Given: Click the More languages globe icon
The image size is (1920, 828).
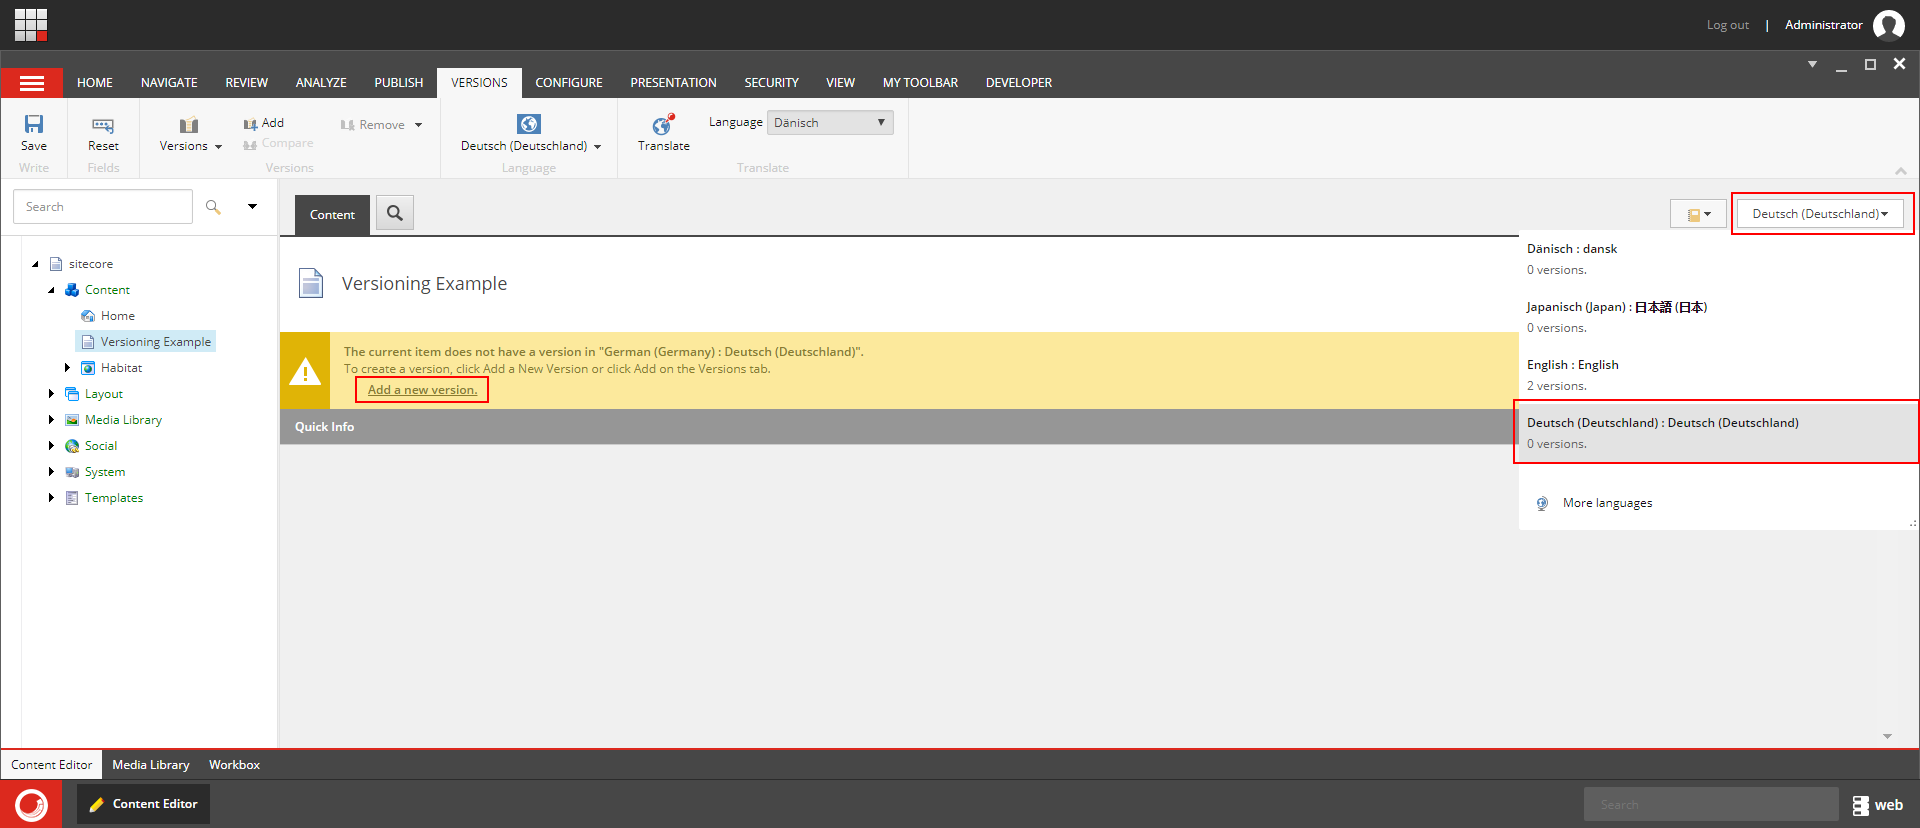Looking at the screenshot, I should 1542,503.
